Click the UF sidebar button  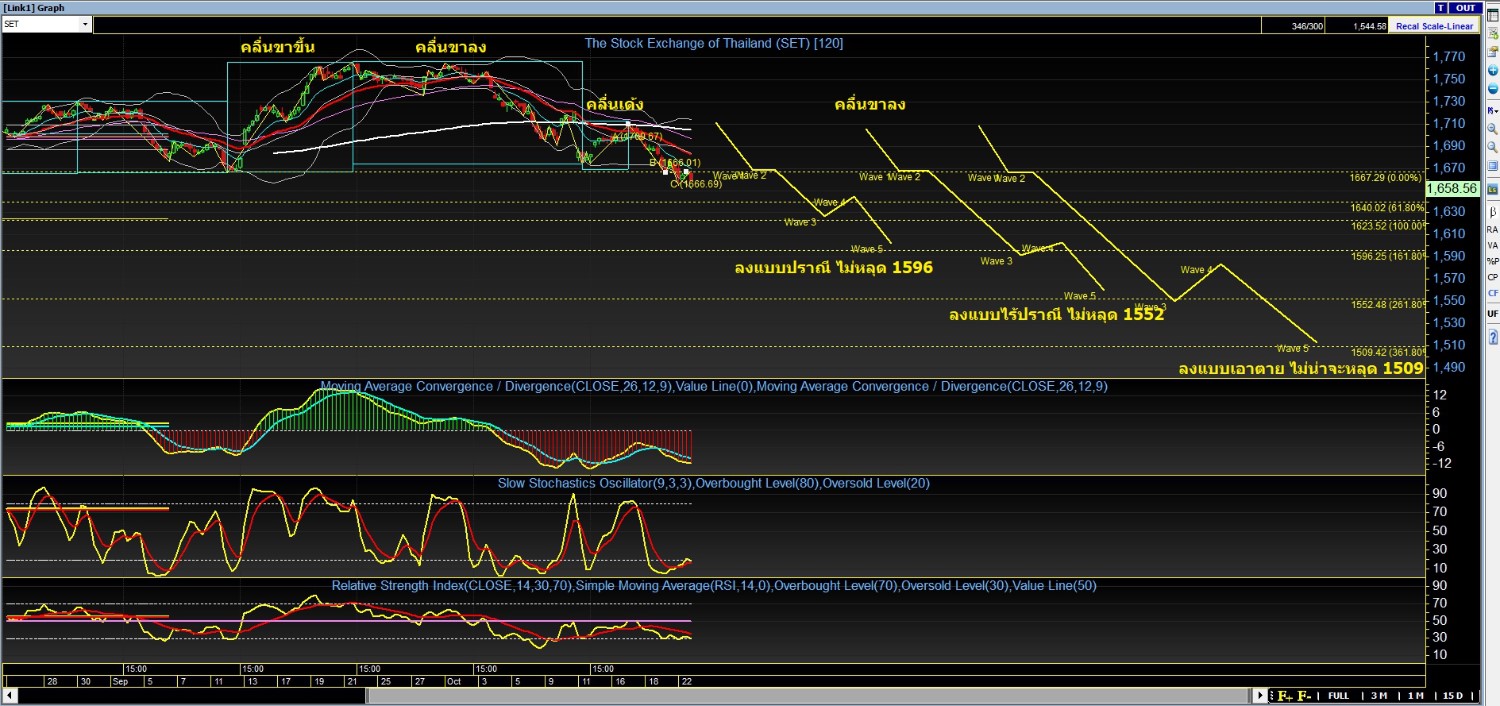(1492, 314)
